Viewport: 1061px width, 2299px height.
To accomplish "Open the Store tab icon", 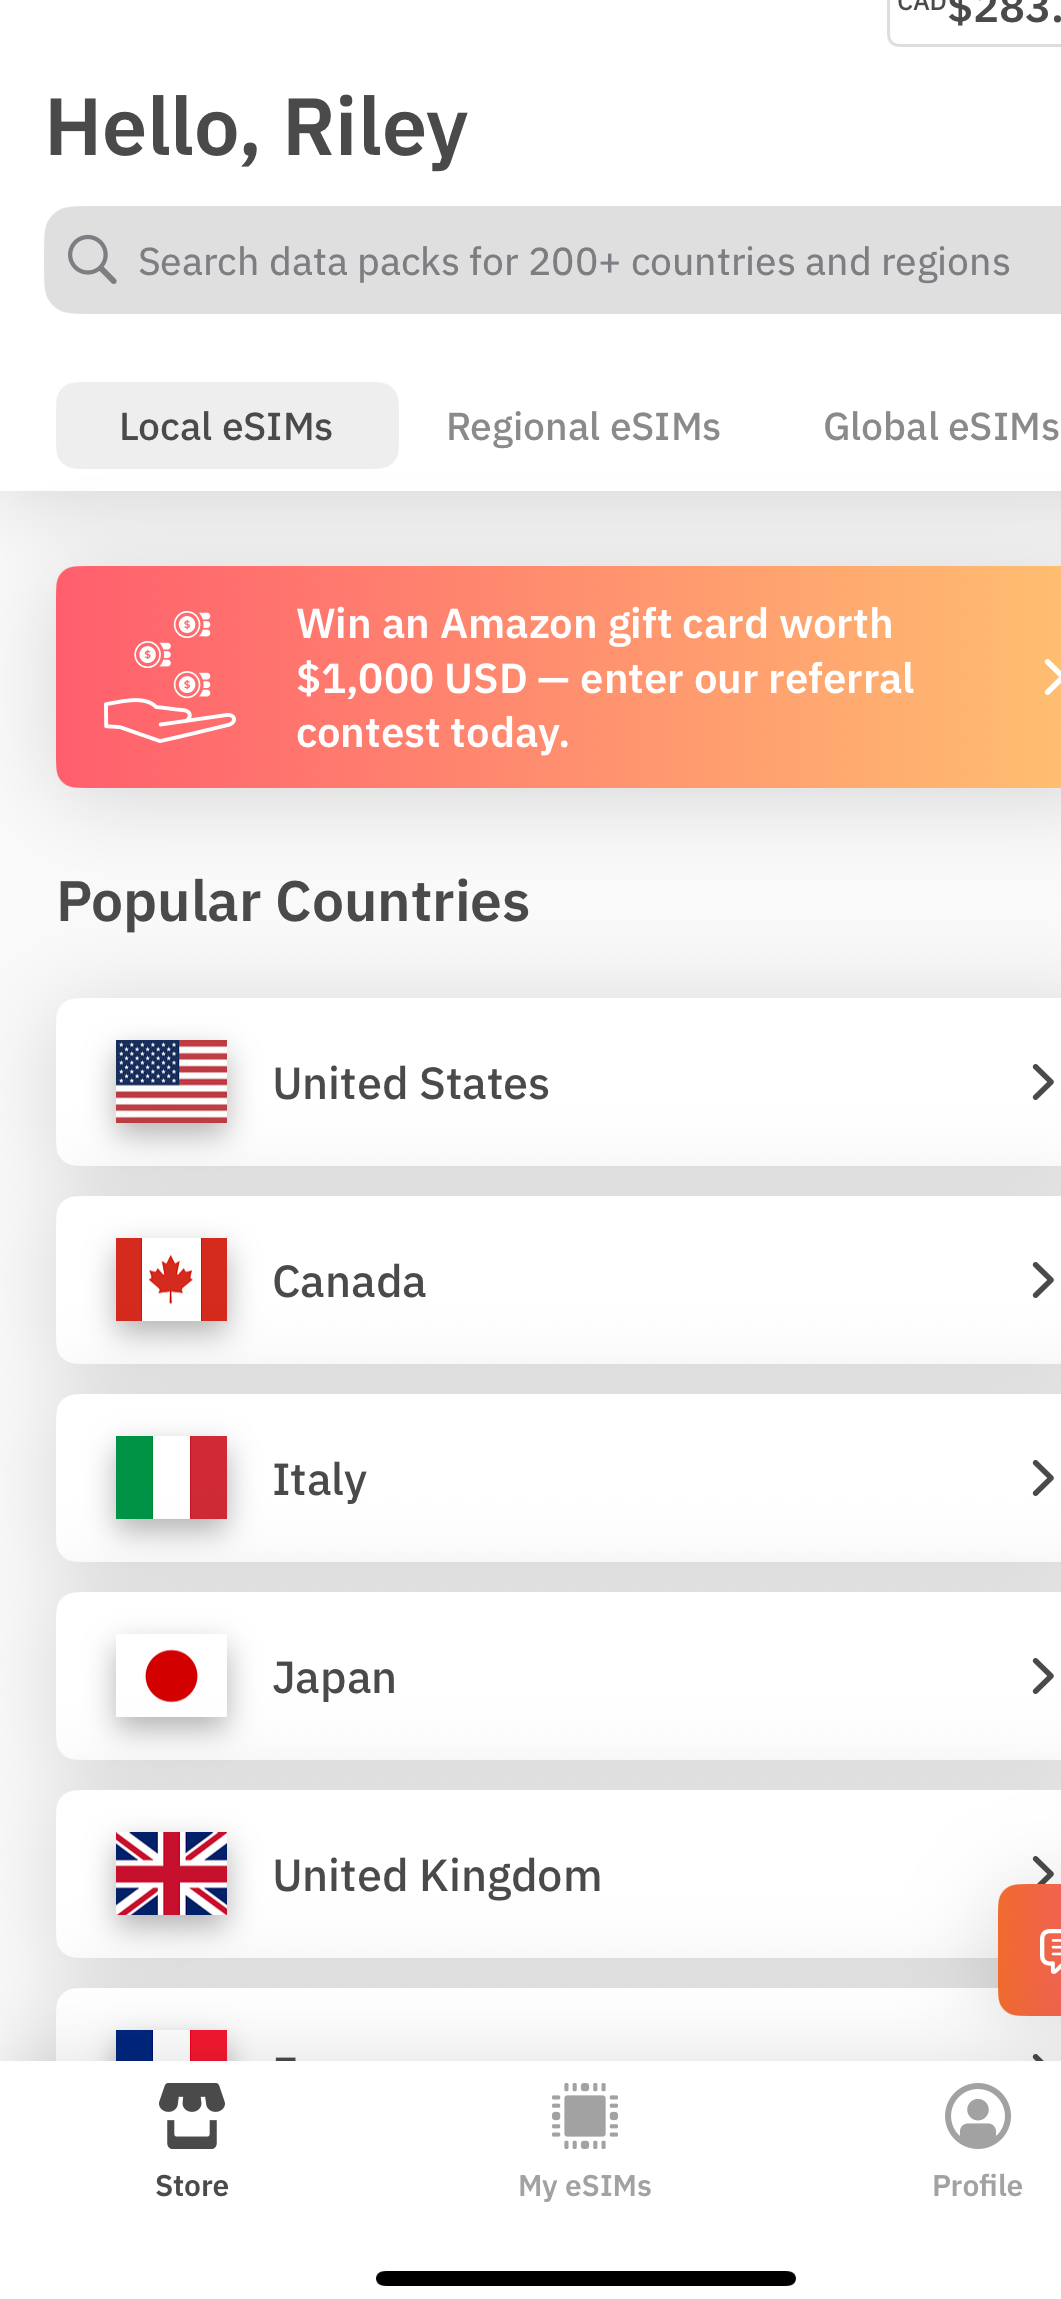I will coord(191,2117).
